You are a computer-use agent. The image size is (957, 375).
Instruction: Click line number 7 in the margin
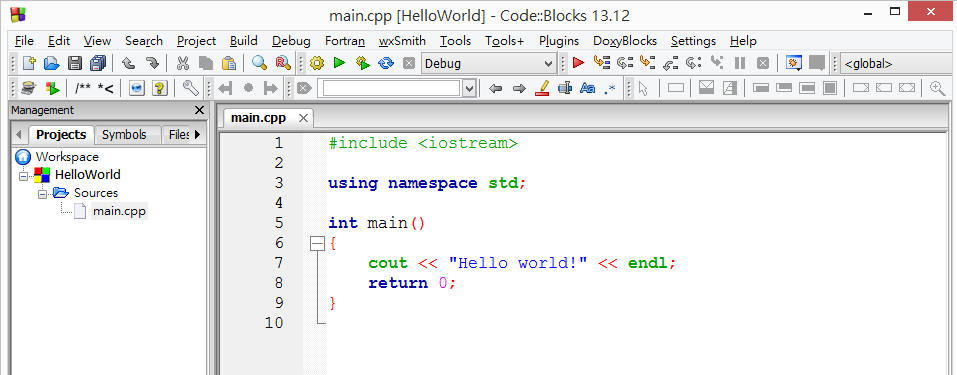[279, 263]
